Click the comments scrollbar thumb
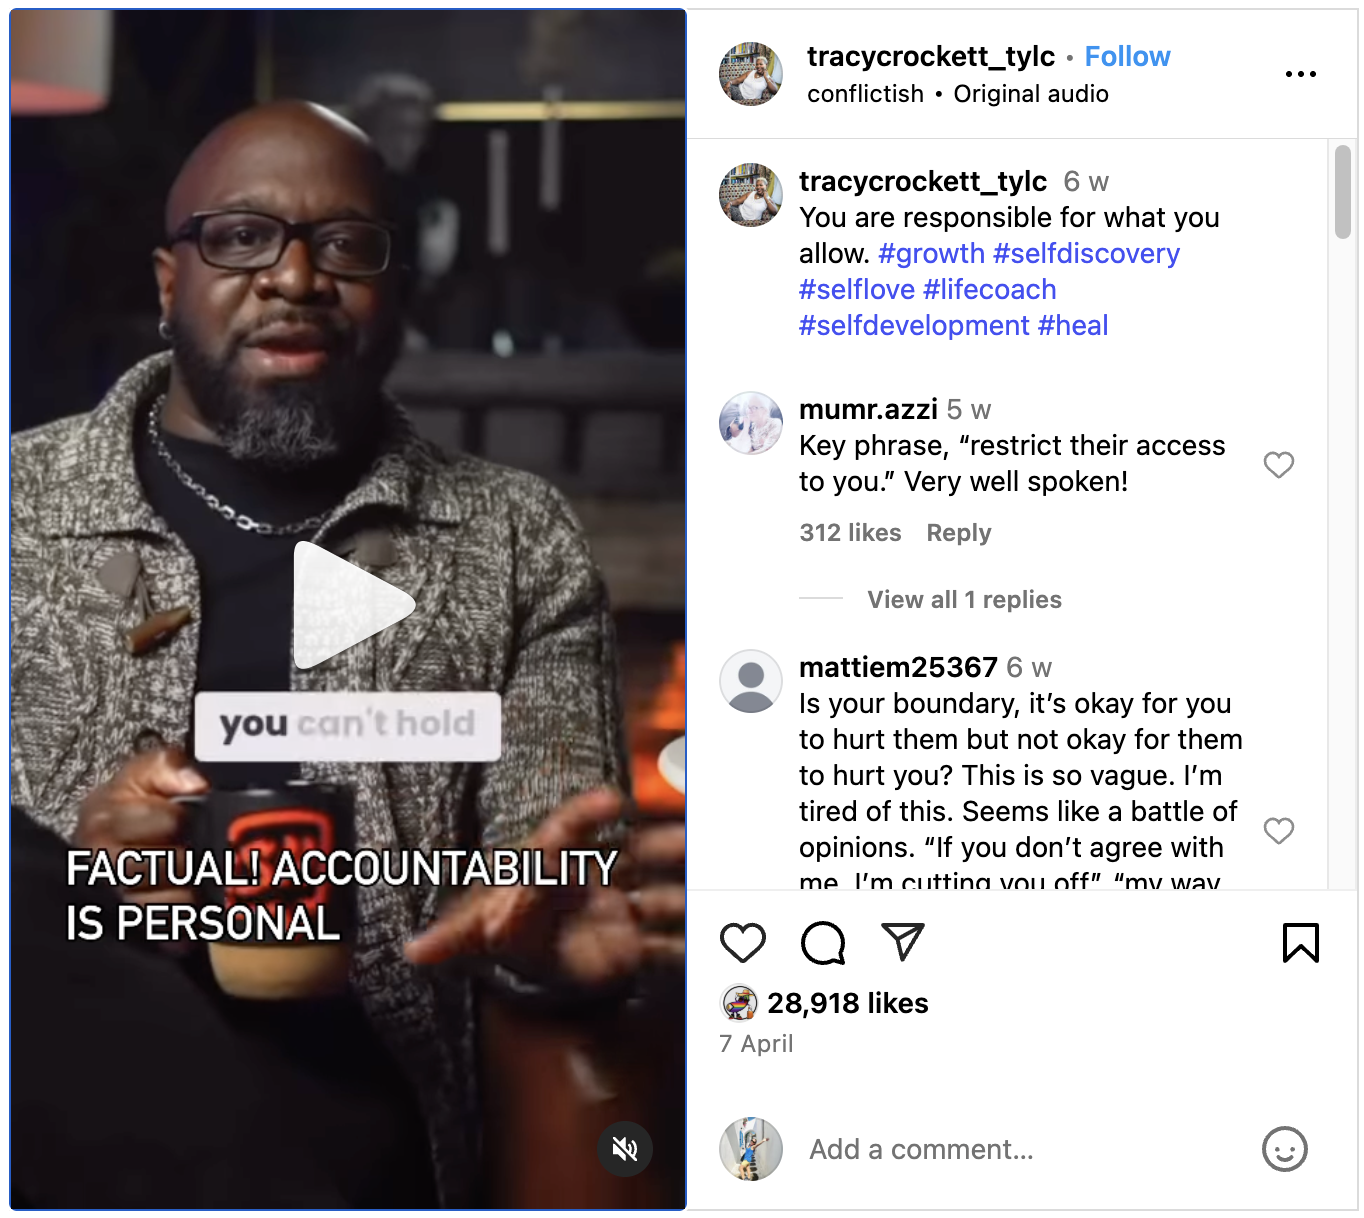Viewport: 1364px width, 1218px height. [x=1342, y=192]
